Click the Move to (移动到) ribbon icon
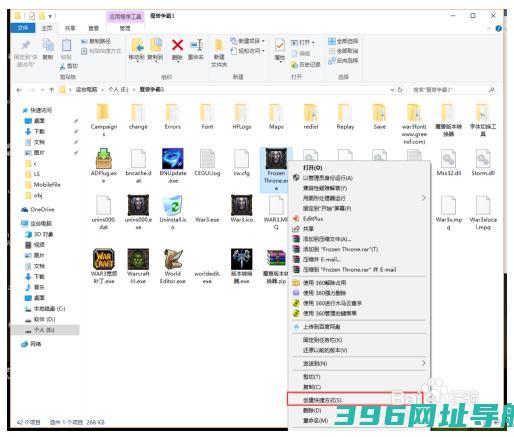Viewport: 514px width, 437px height. click(x=137, y=45)
